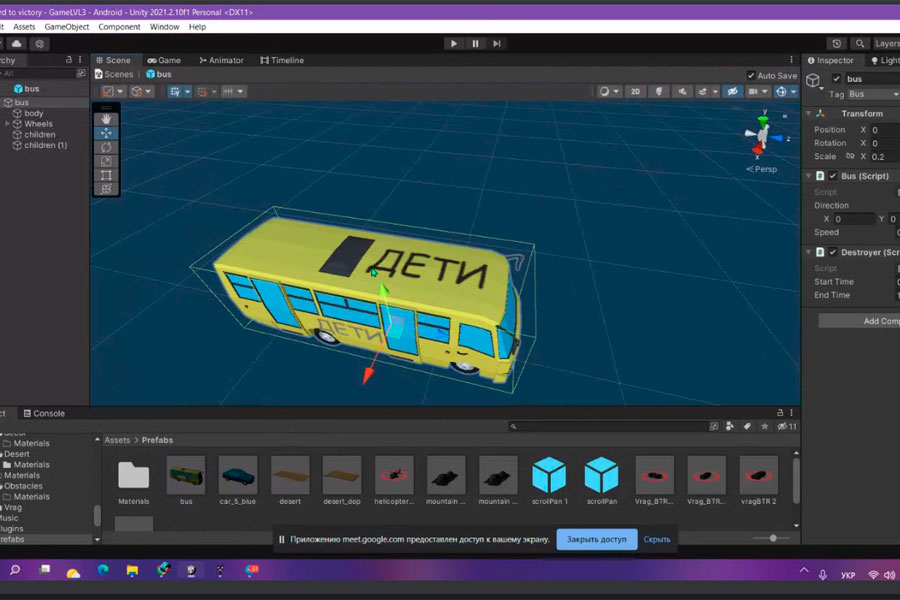Toggle 2D view mode in scene
The height and width of the screenshot is (600, 900).
pyautogui.click(x=634, y=91)
